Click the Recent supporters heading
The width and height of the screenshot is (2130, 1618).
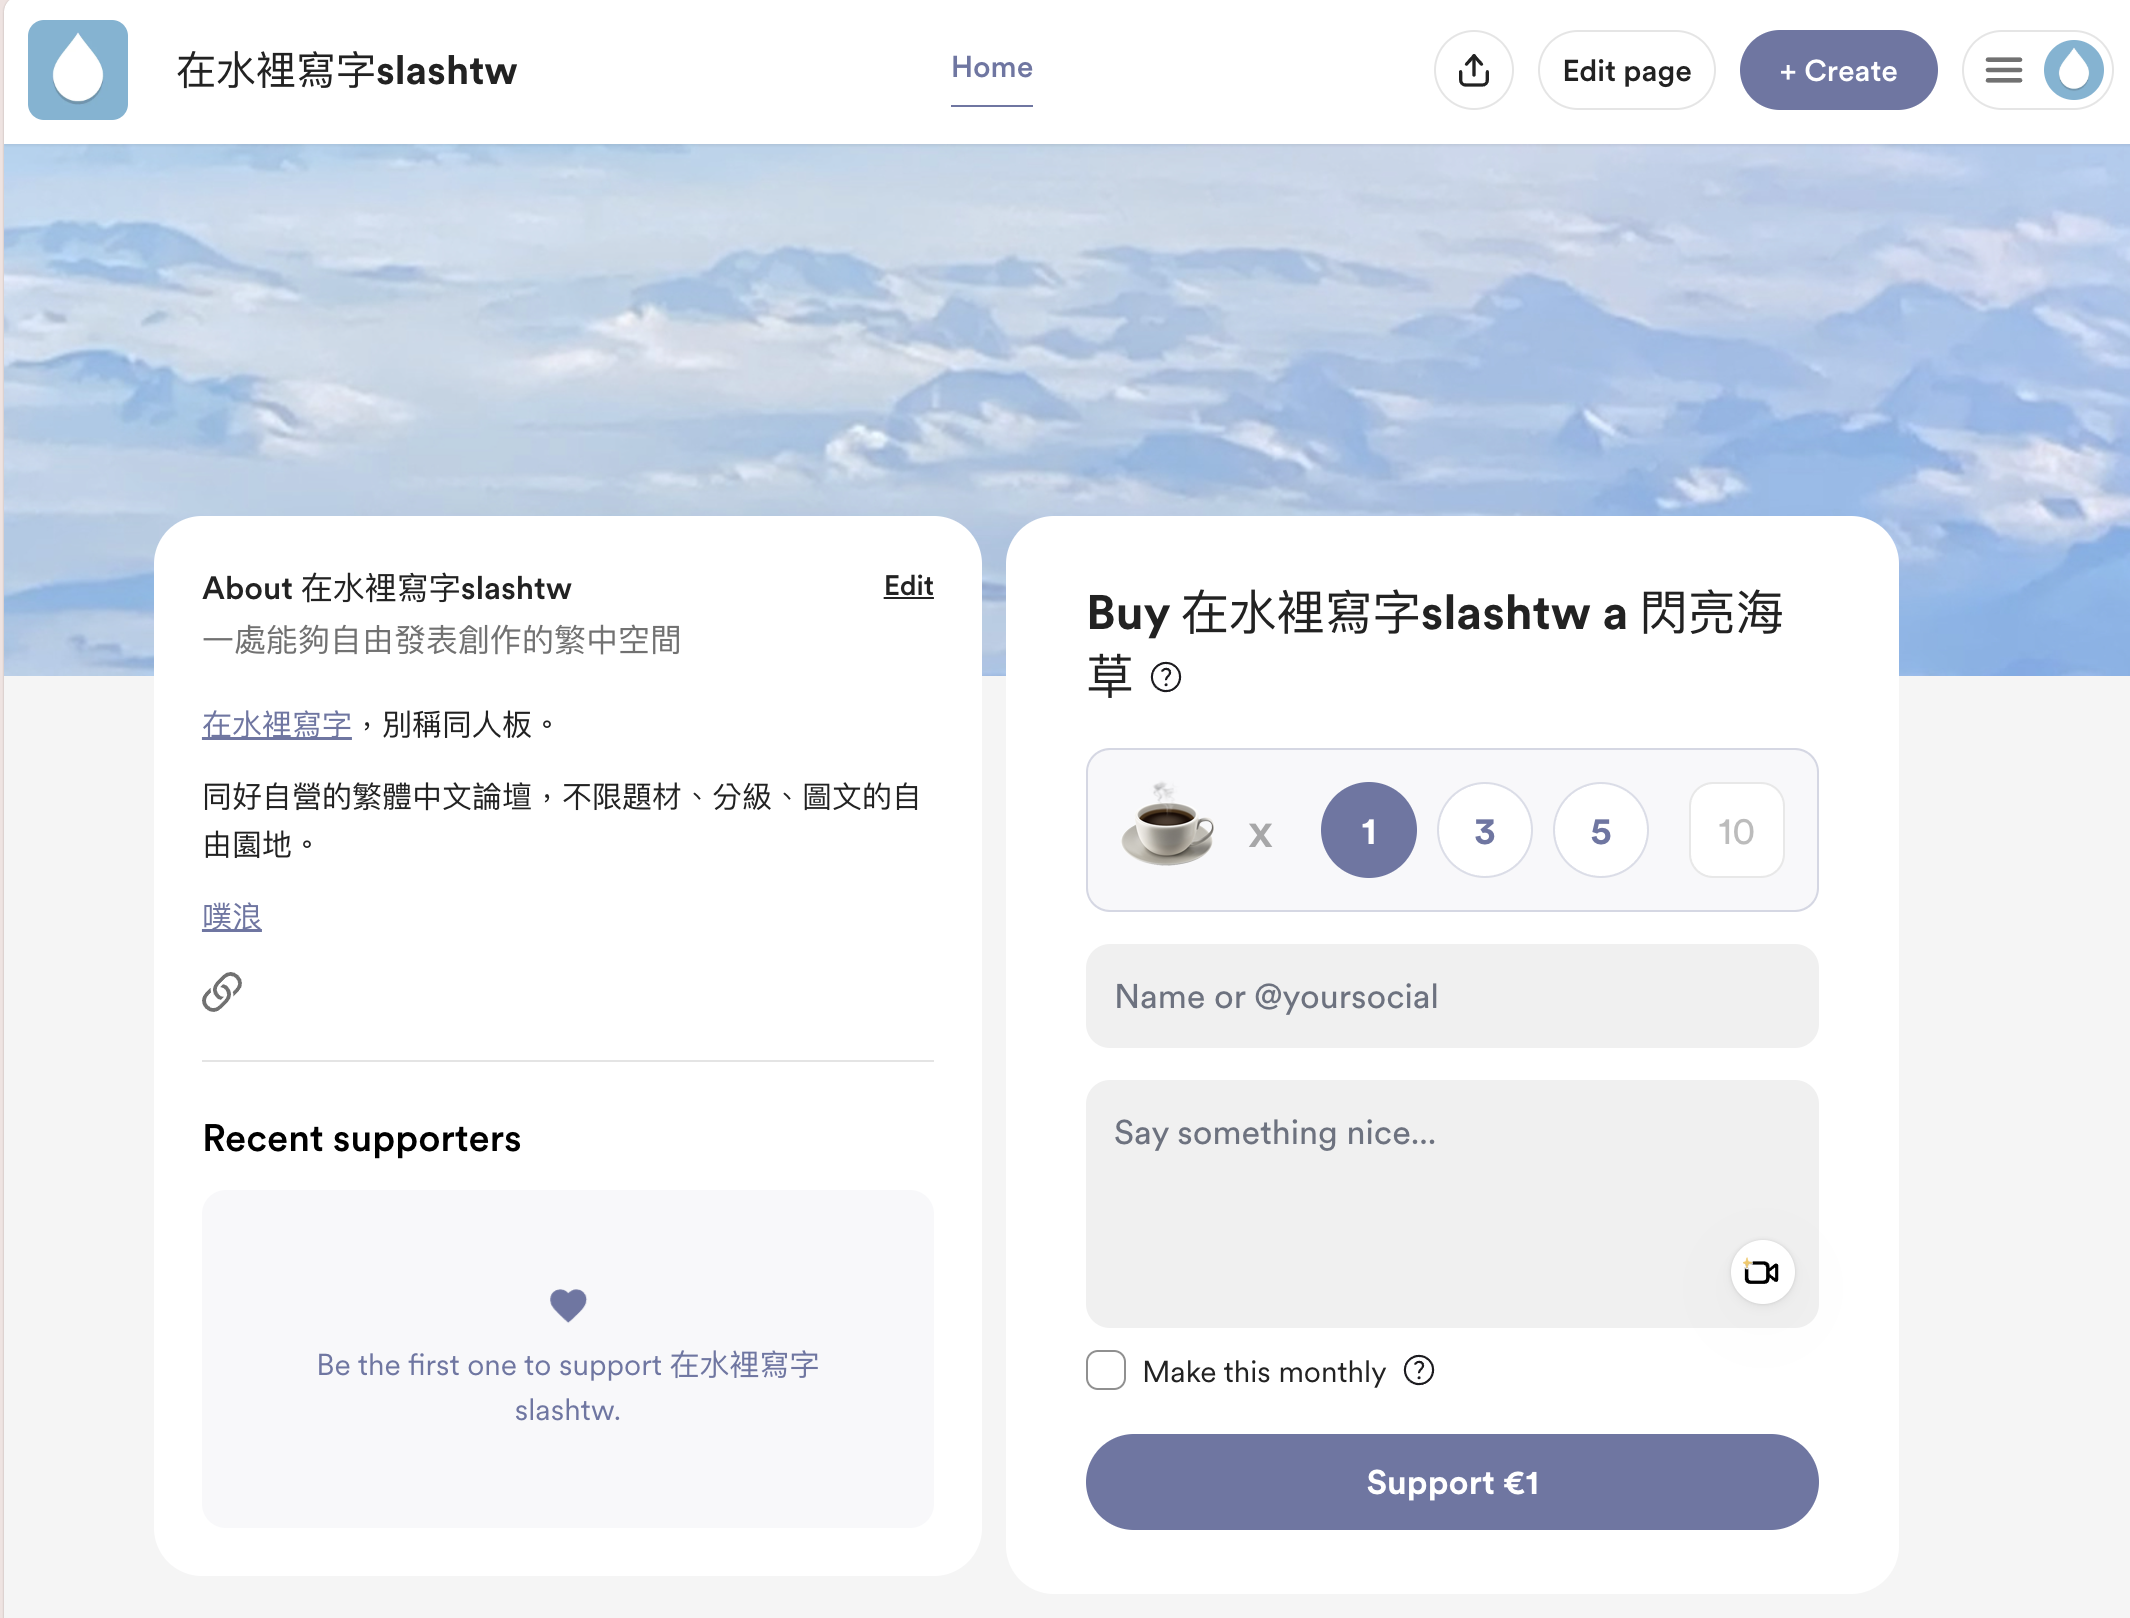pos(362,1138)
